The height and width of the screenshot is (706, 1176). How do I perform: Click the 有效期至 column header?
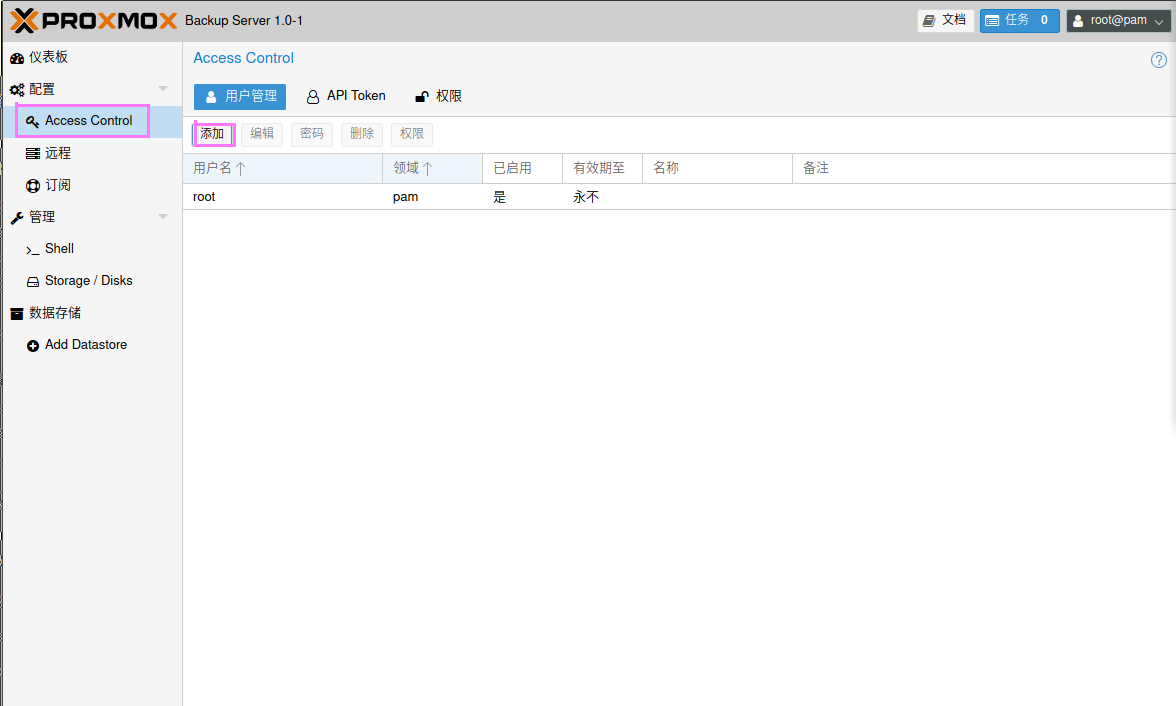point(602,168)
